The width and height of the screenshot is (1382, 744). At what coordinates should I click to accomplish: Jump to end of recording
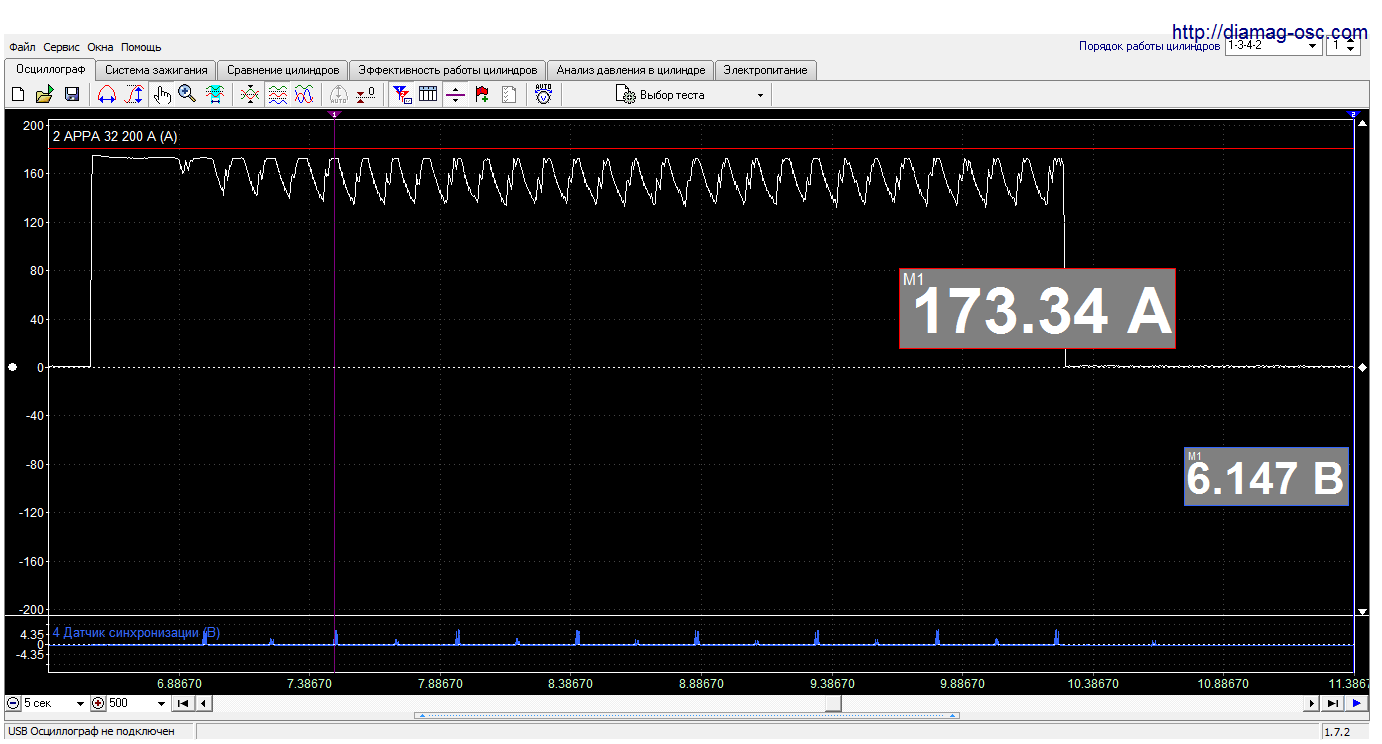(1332, 704)
